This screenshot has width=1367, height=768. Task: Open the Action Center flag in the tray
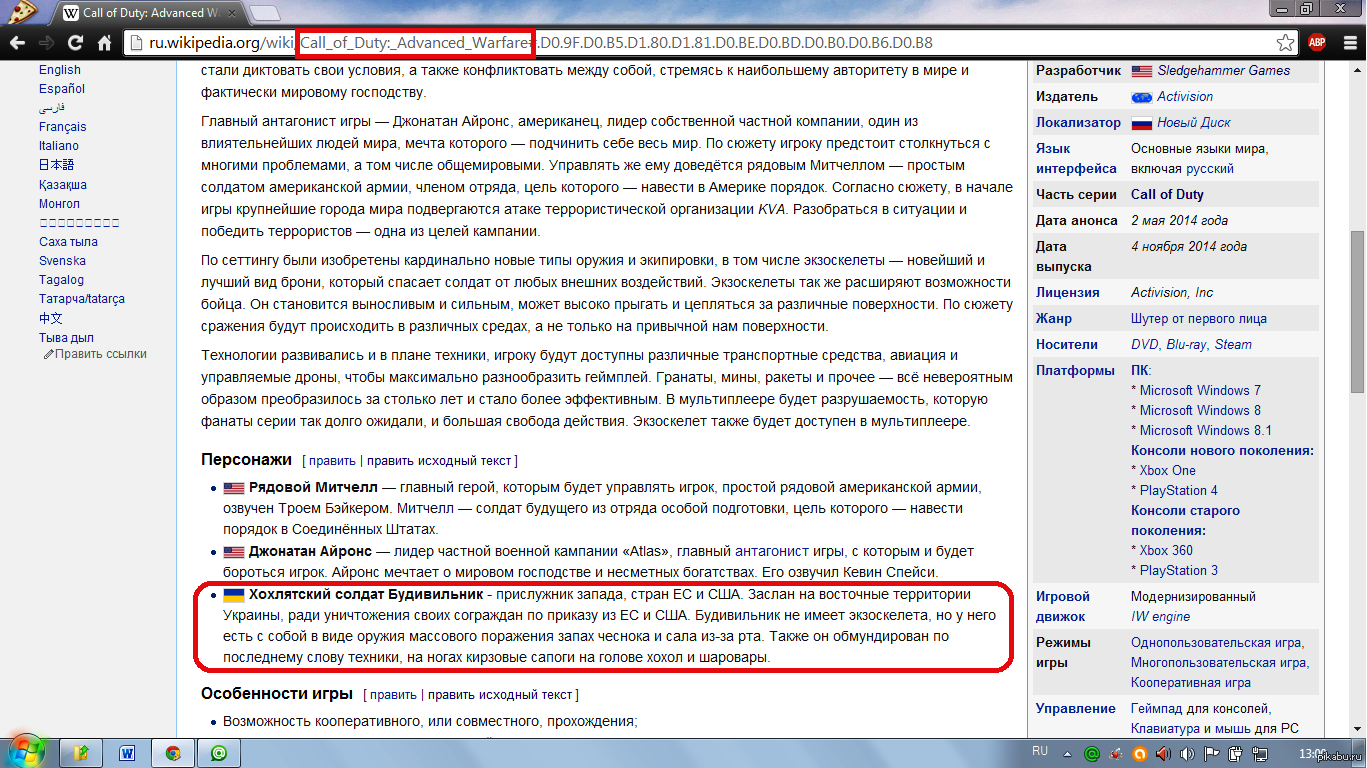click(1212, 753)
